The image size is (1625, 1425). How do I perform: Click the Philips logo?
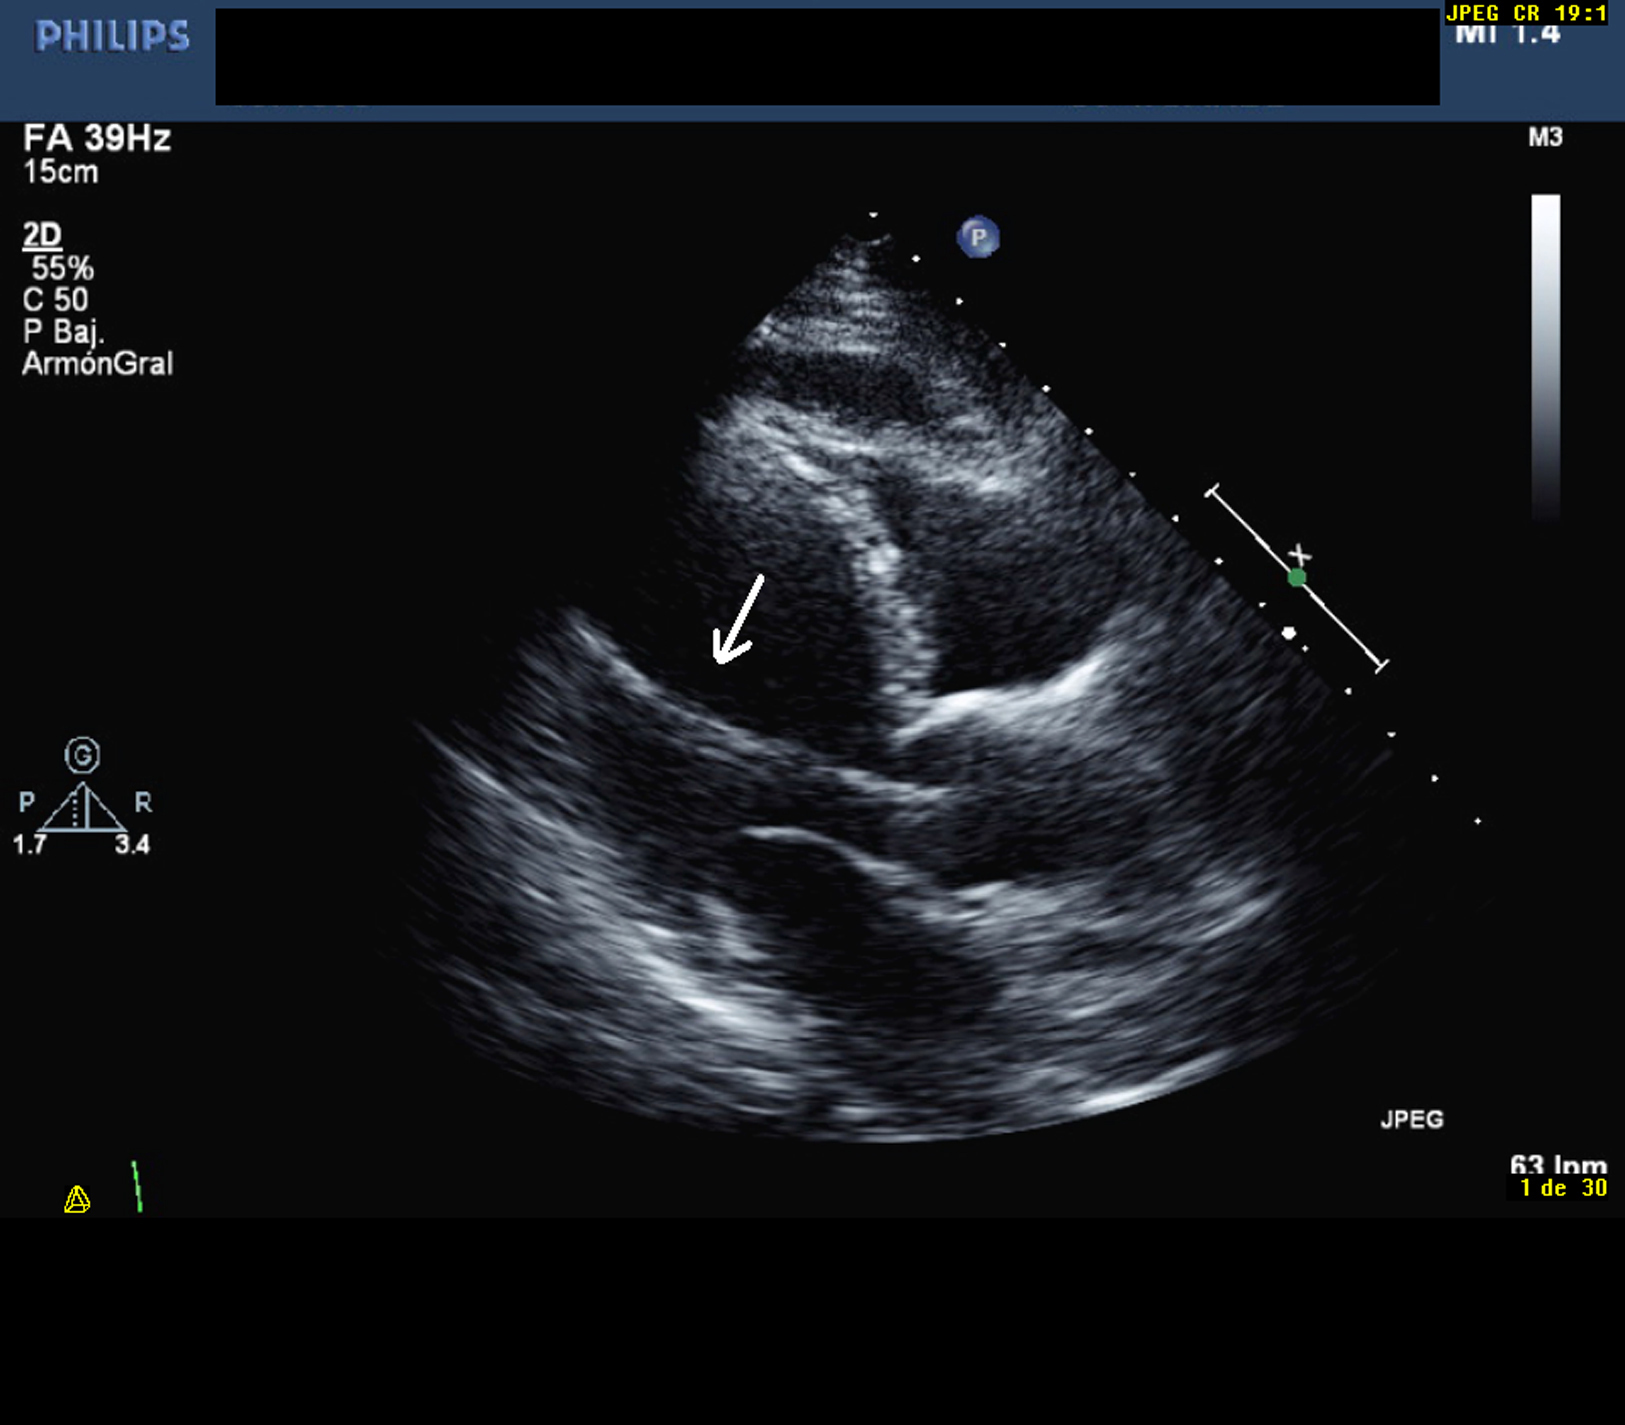(112, 38)
